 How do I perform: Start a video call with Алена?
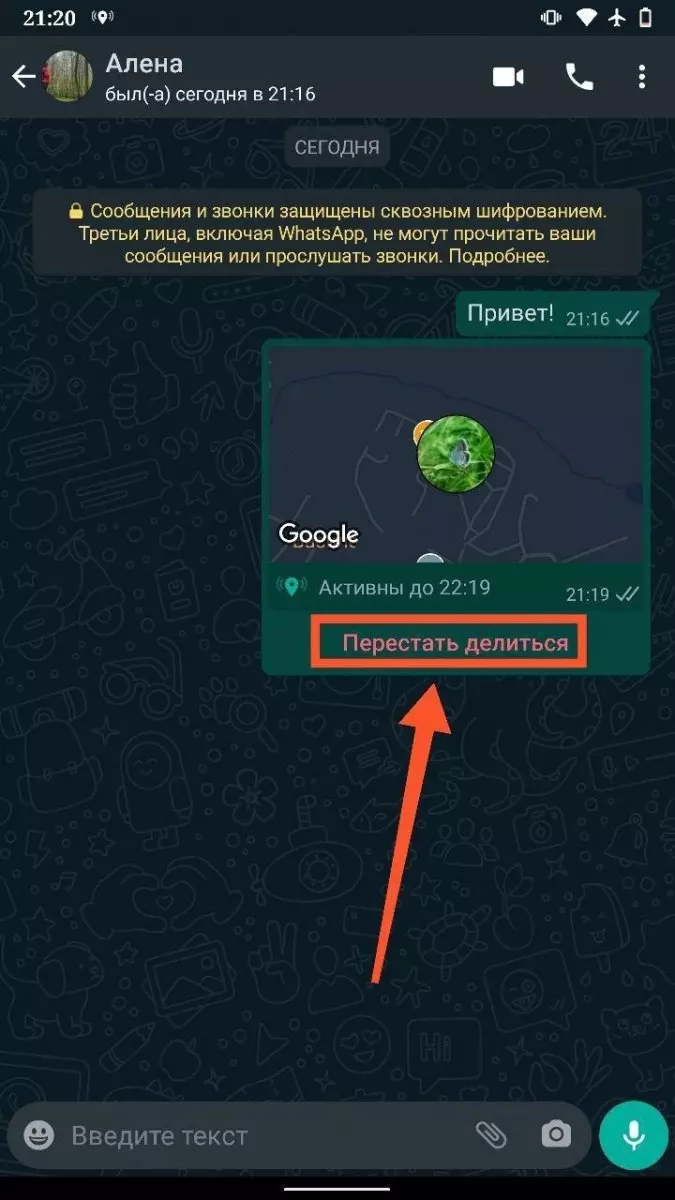tap(508, 77)
